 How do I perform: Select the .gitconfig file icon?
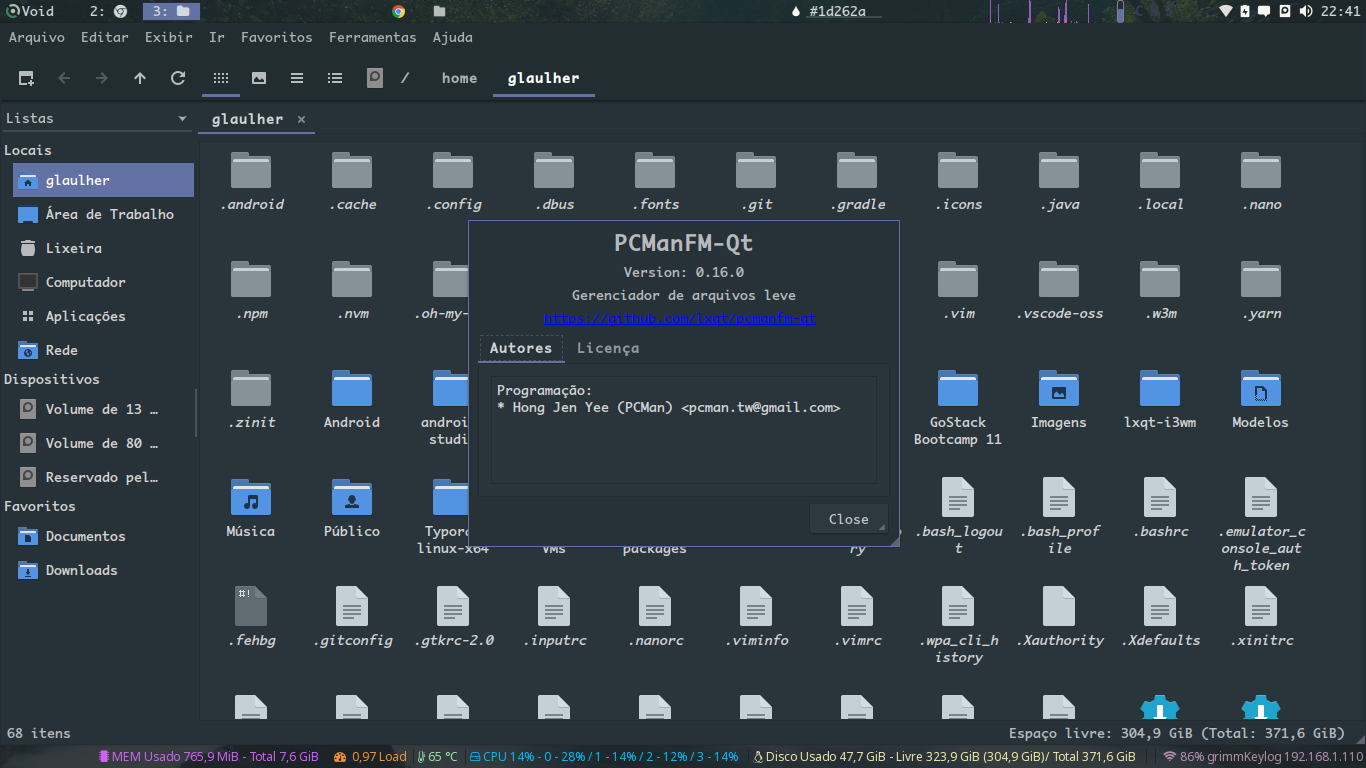point(352,607)
